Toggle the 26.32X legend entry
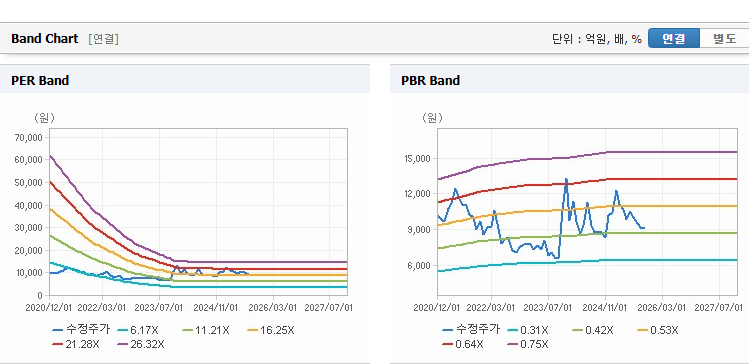This screenshot has width=749, height=364. [140, 344]
